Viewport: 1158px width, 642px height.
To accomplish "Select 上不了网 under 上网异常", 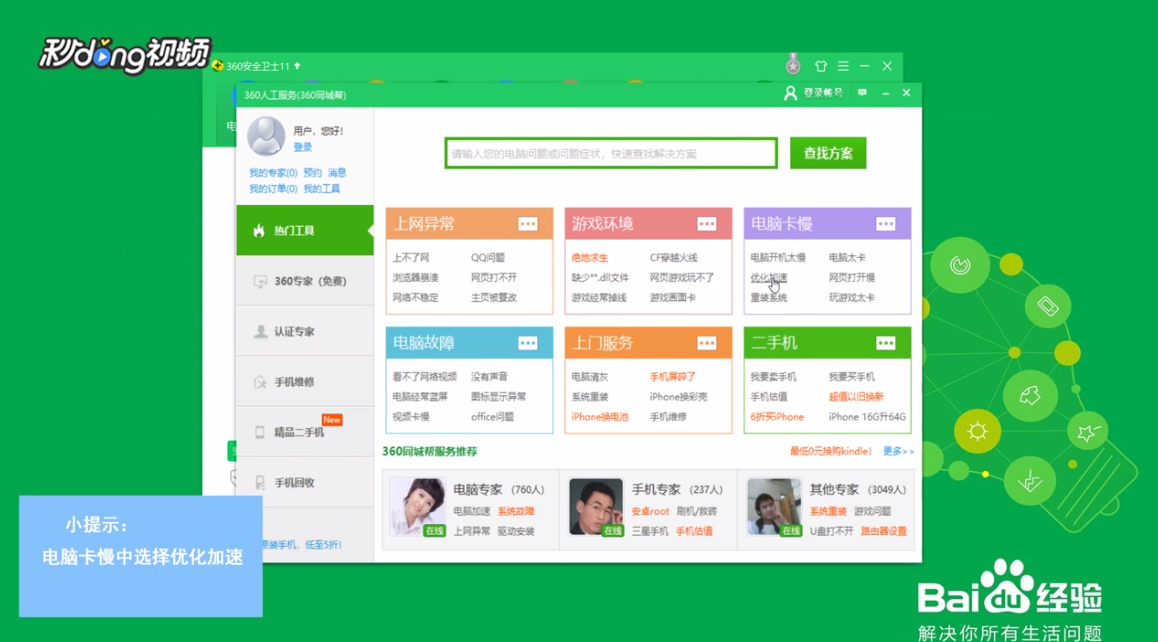I will [411, 258].
